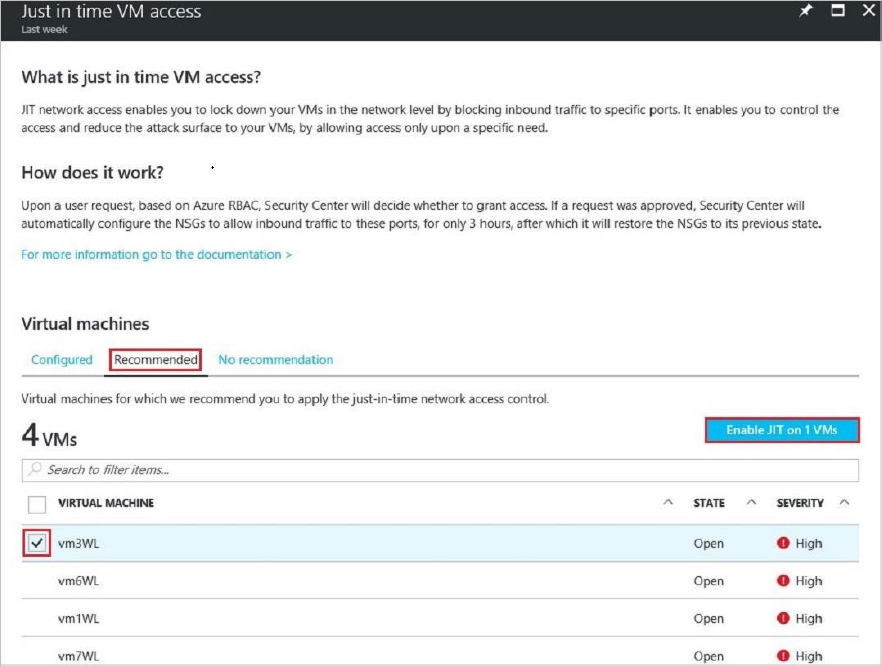Screen dimensions: 882x666
Task: Click High severity icon for vm7WL
Action: coord(783,655)
